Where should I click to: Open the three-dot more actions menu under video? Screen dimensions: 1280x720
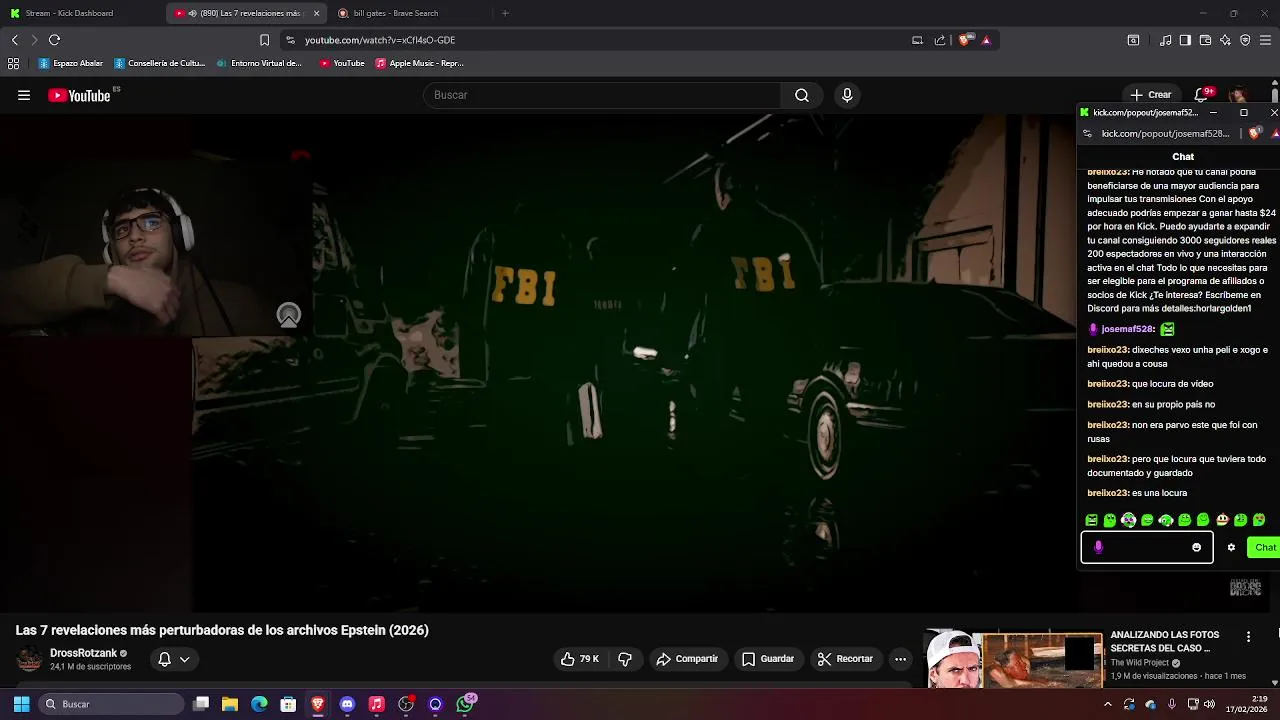pos(900,659)
